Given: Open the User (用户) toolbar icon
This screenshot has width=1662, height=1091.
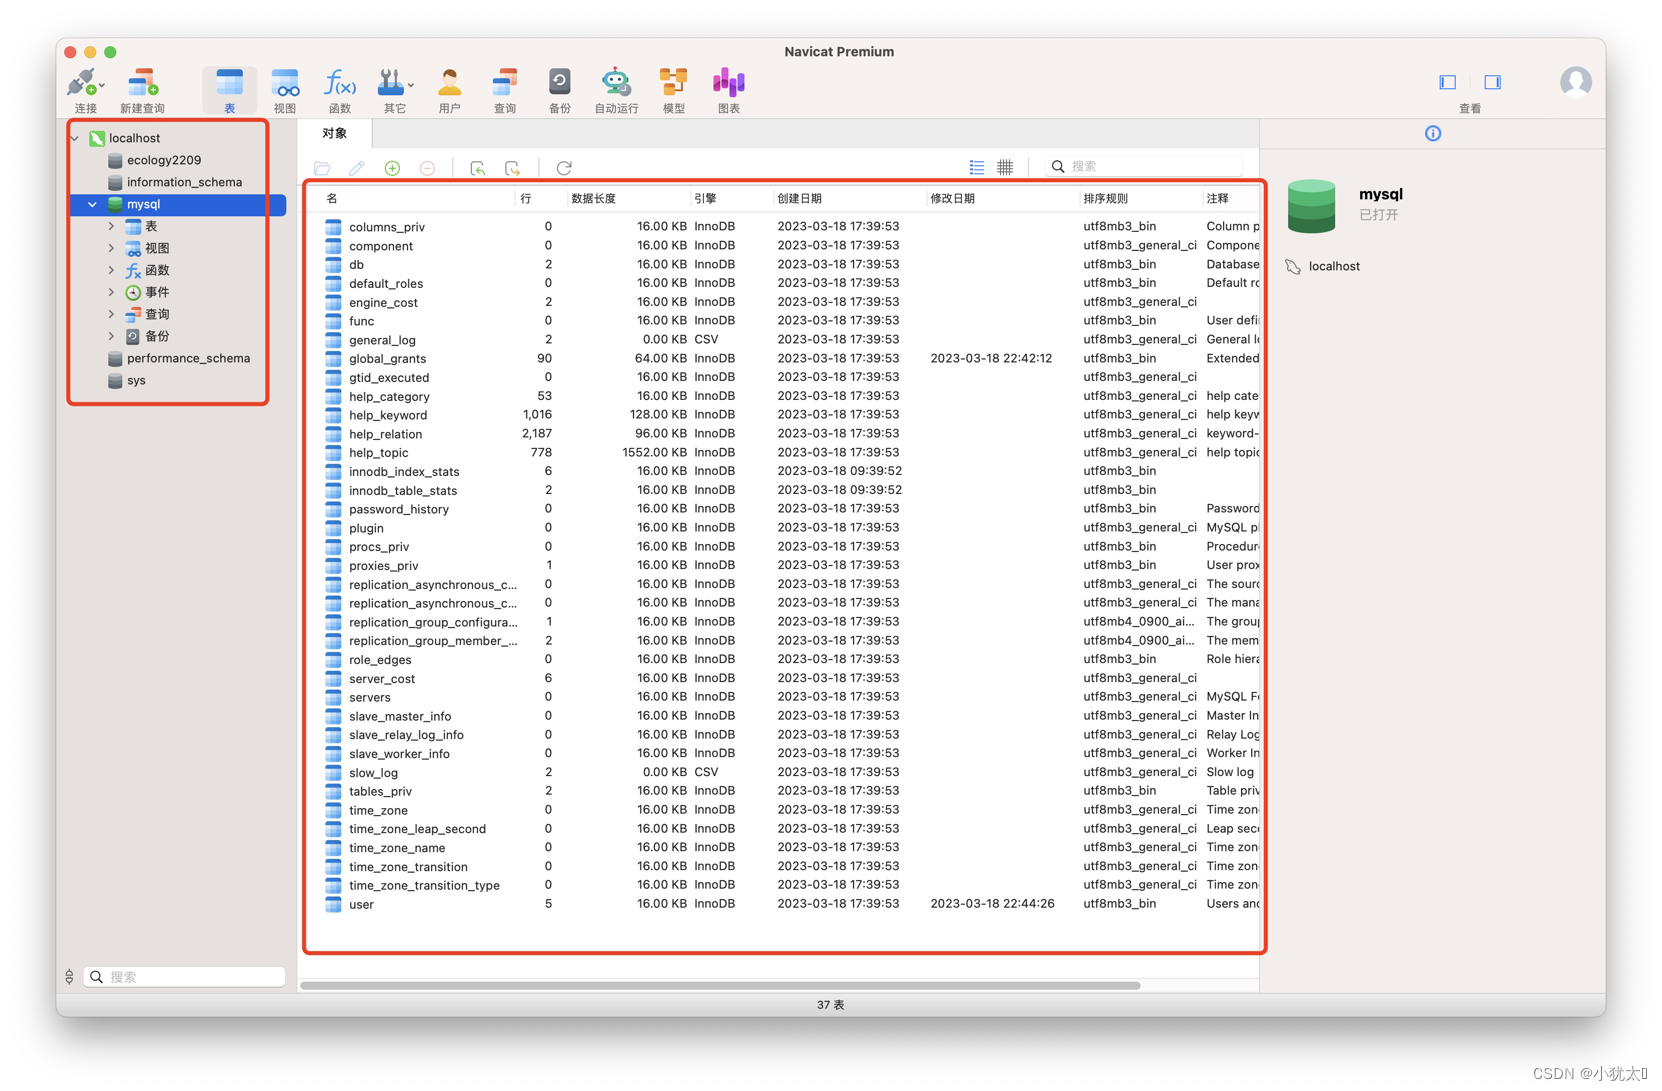Looking at the screenshot, I should pos(449,90).
